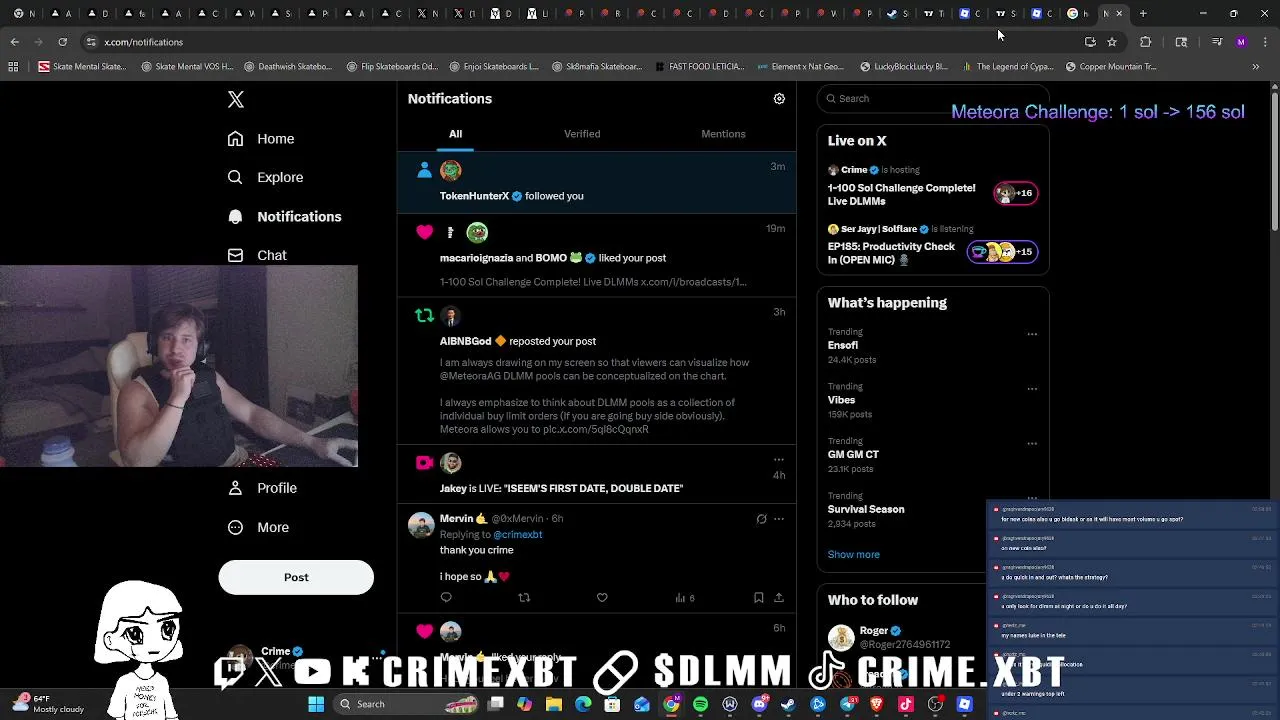Click the white Post button
This screenshot has height=720, width=1280.
296,577
